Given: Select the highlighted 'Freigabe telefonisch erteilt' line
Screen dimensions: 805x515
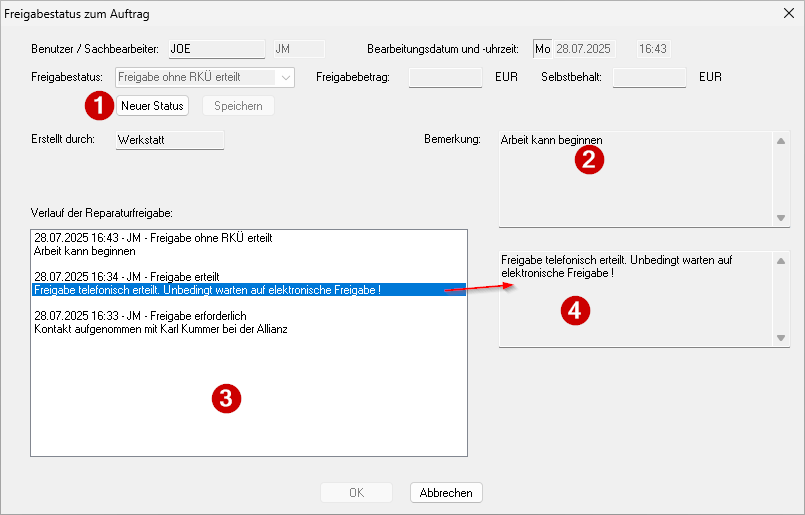Looking at the screenshot, I should [x=249, y=290].
